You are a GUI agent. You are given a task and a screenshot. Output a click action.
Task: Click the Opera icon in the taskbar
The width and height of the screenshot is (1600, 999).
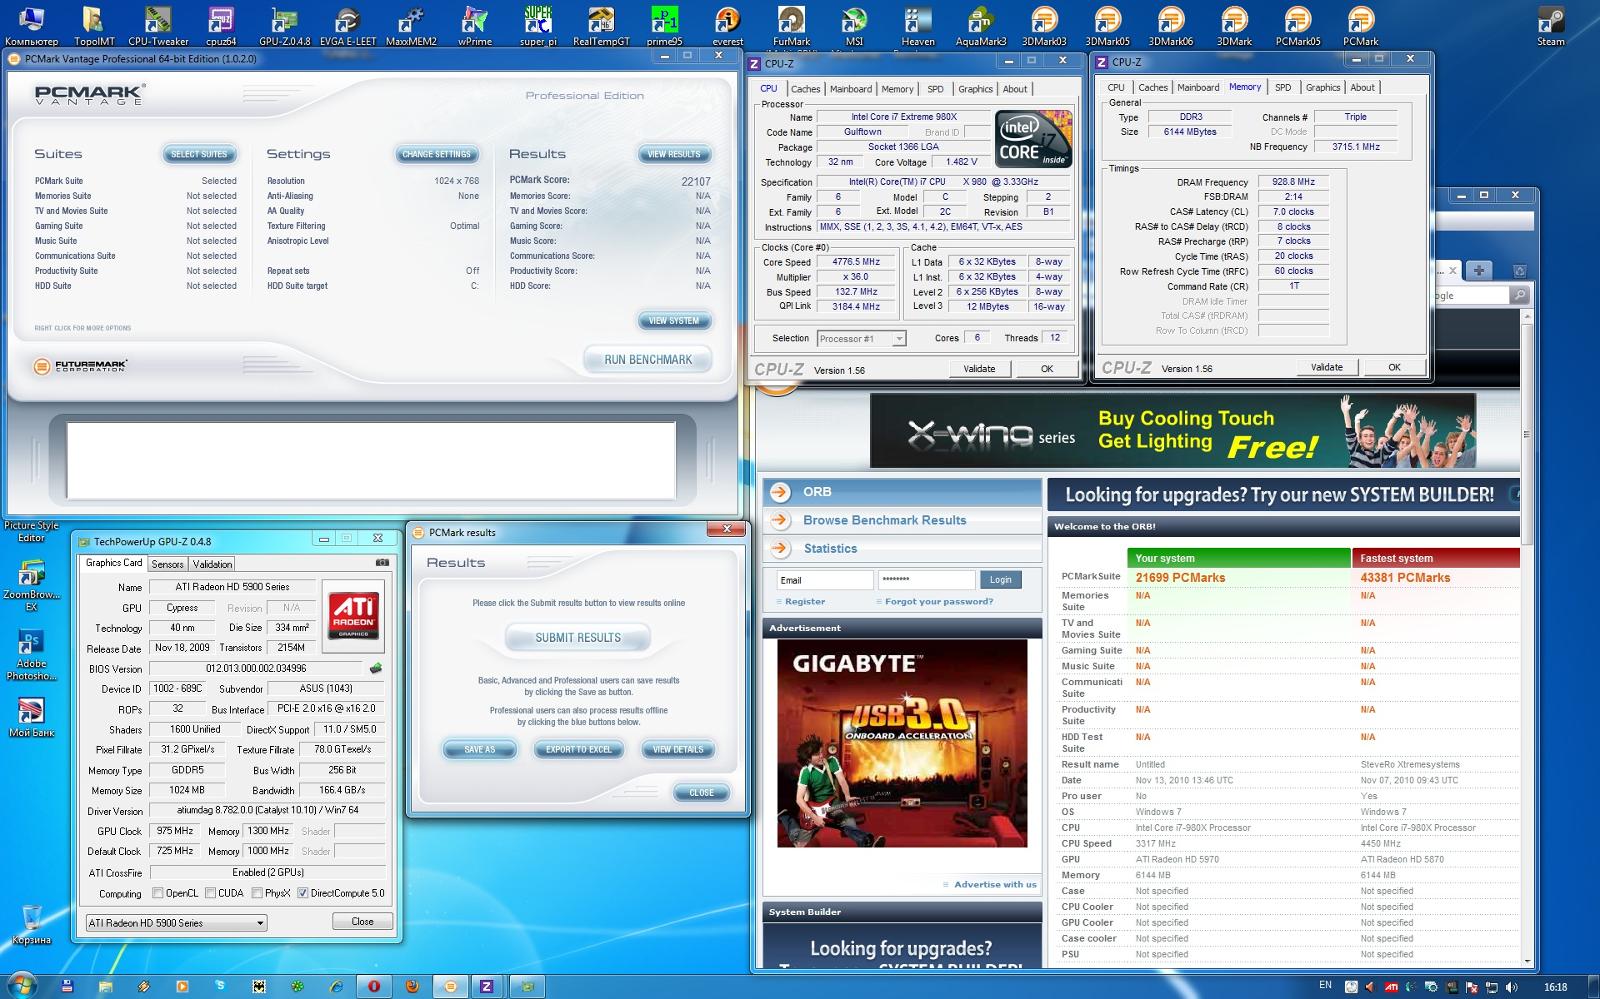(374, 986)
